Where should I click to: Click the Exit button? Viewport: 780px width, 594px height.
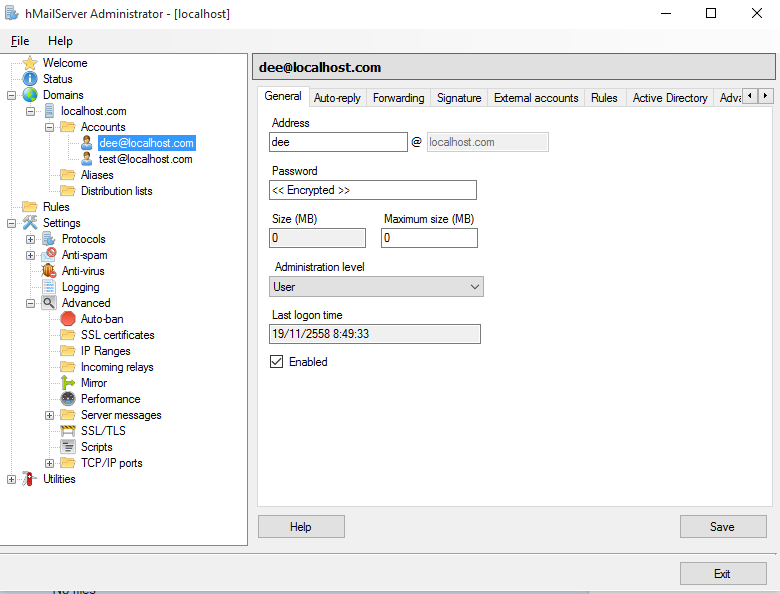(723, 573)
